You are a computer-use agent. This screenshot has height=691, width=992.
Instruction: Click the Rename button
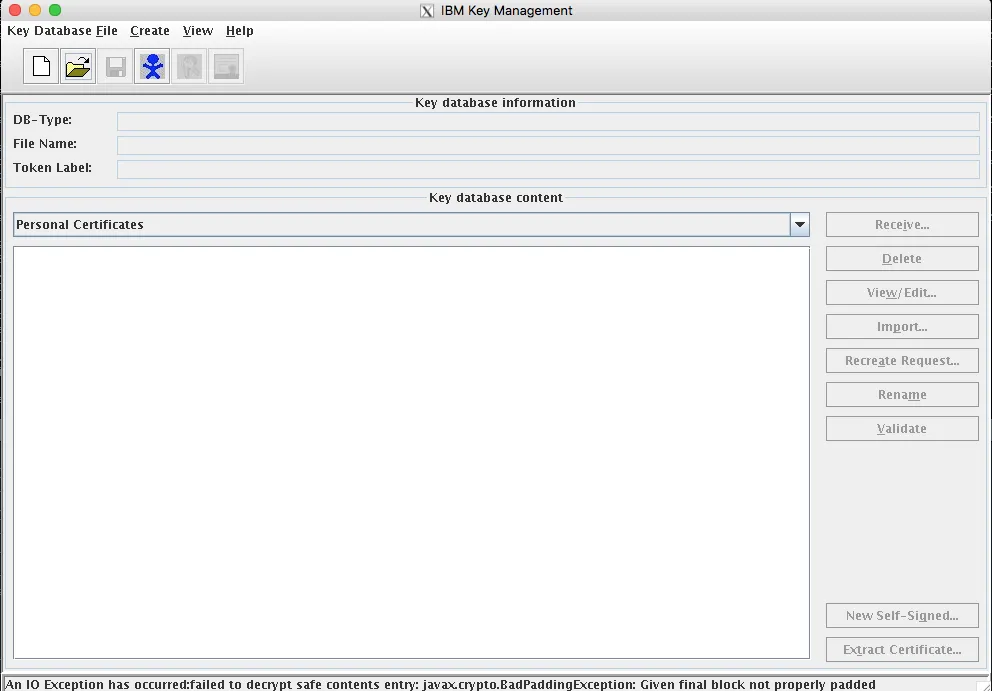click(902, 395)
